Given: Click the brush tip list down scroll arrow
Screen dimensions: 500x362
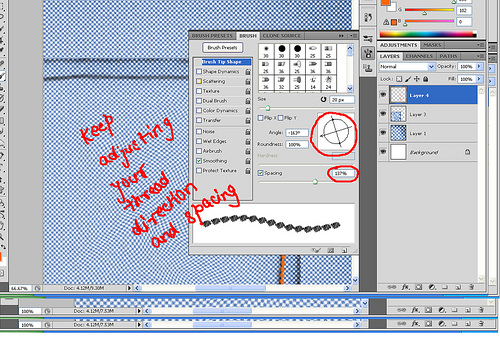Looking at the screenshot, I should pos(350,88).
